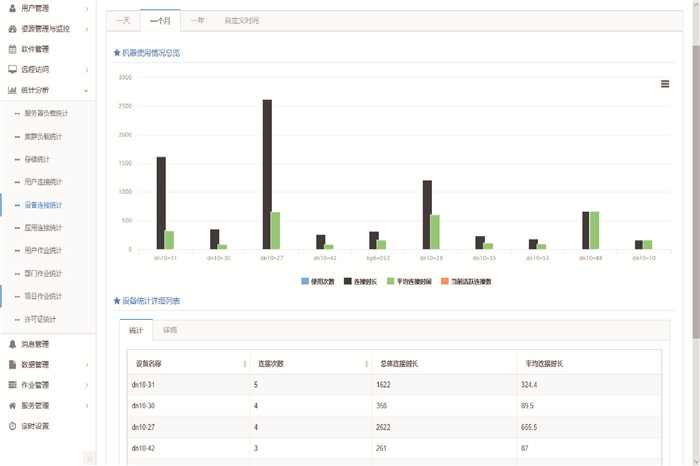700x466 pixels.
Task: Click the 服务管理 flag icon
Action: pos(12,406)
